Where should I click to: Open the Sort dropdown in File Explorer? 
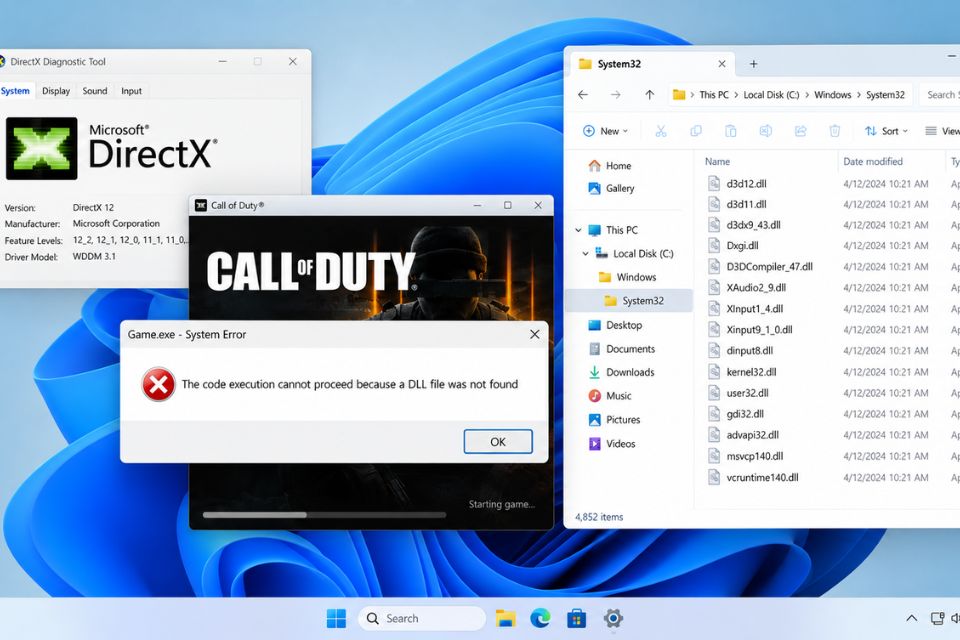coord(886,131)
